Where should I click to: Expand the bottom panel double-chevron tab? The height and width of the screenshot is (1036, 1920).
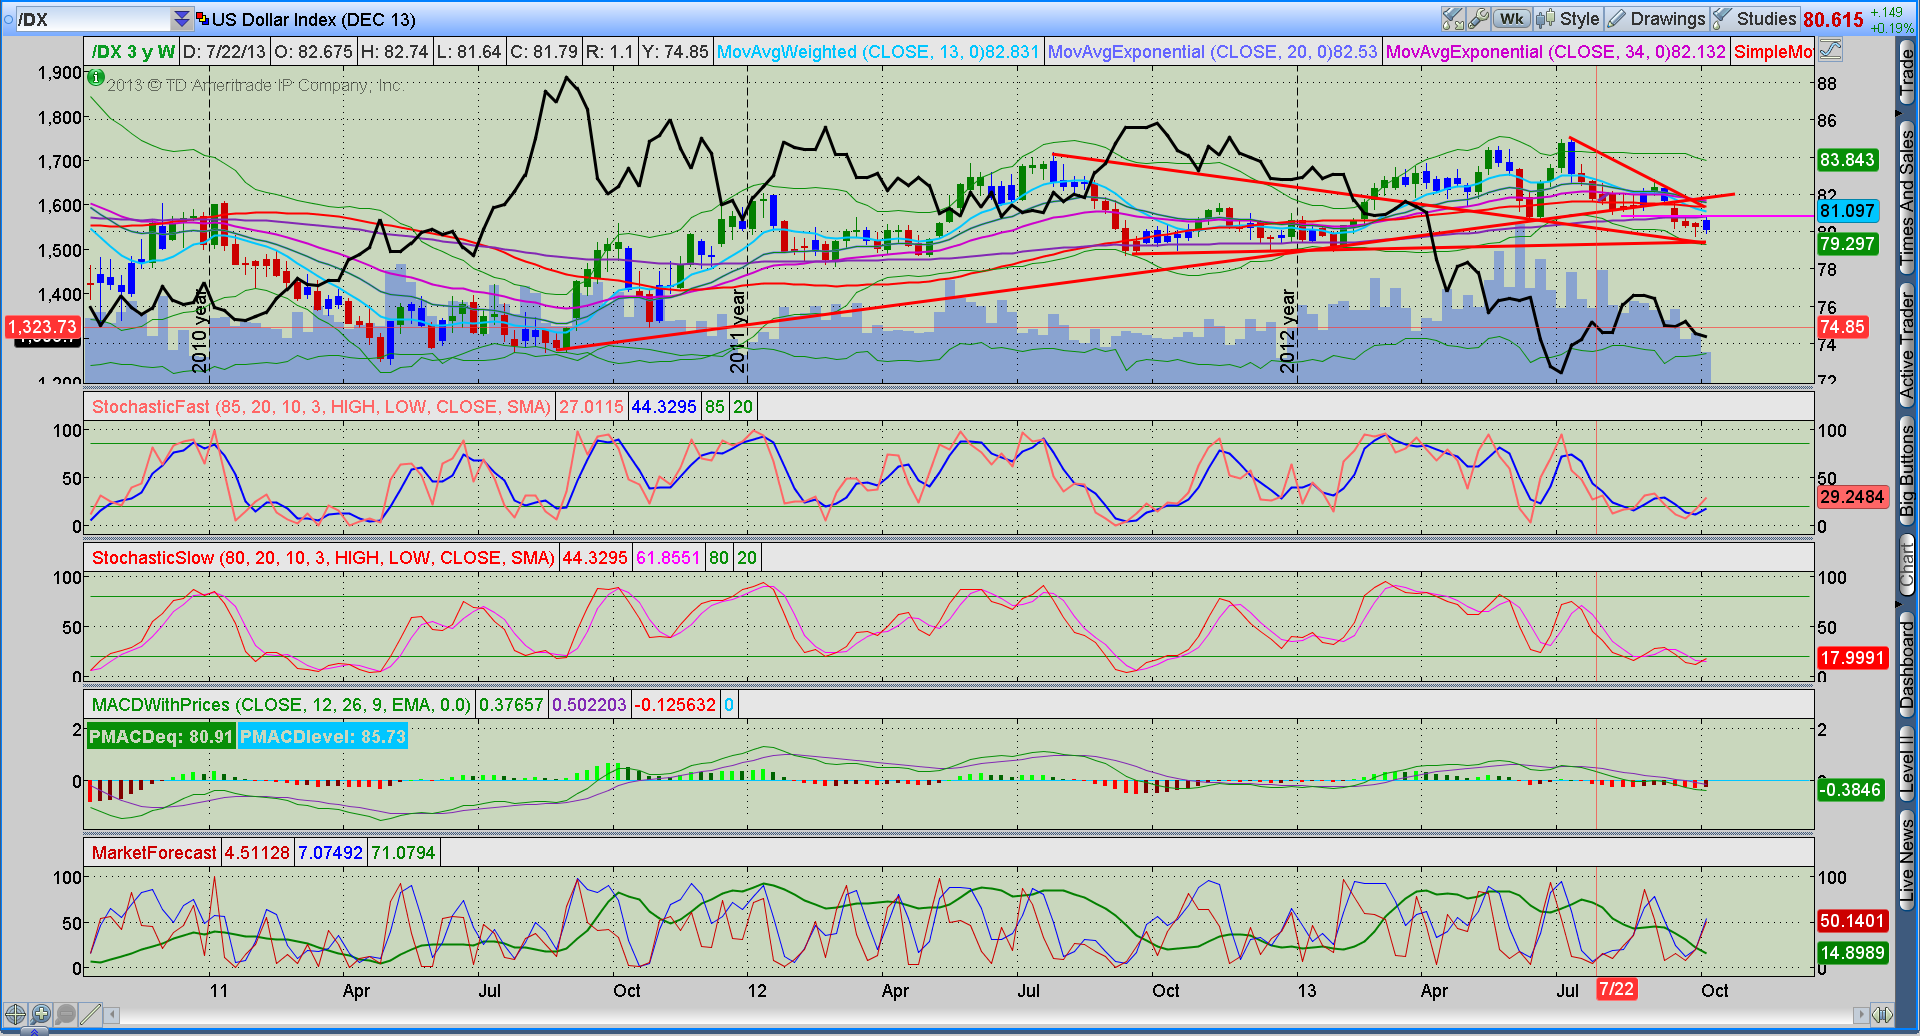(x=33, y=1031)
